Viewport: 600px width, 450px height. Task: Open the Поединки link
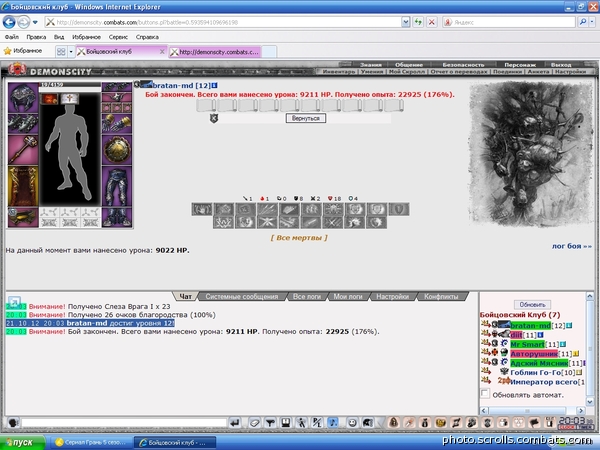(x=507, y=72)
